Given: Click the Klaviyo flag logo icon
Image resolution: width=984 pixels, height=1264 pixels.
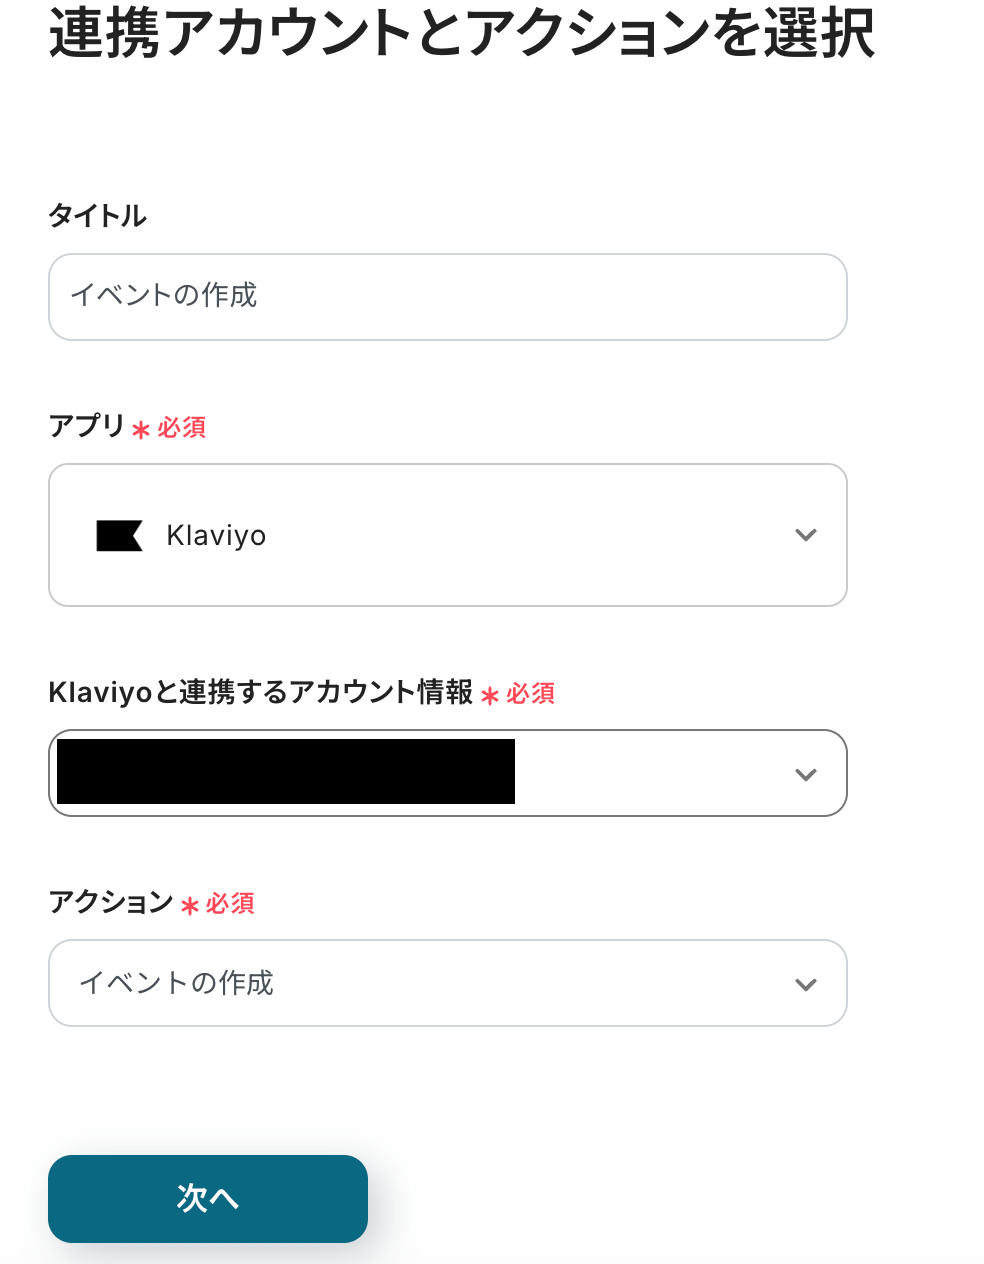Looking at the screenshot, I should [119, 536].
